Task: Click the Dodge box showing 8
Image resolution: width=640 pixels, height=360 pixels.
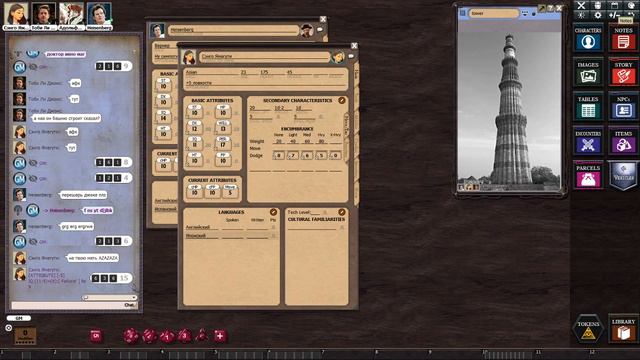Action: pyautogui.click(x=279, y=156)
